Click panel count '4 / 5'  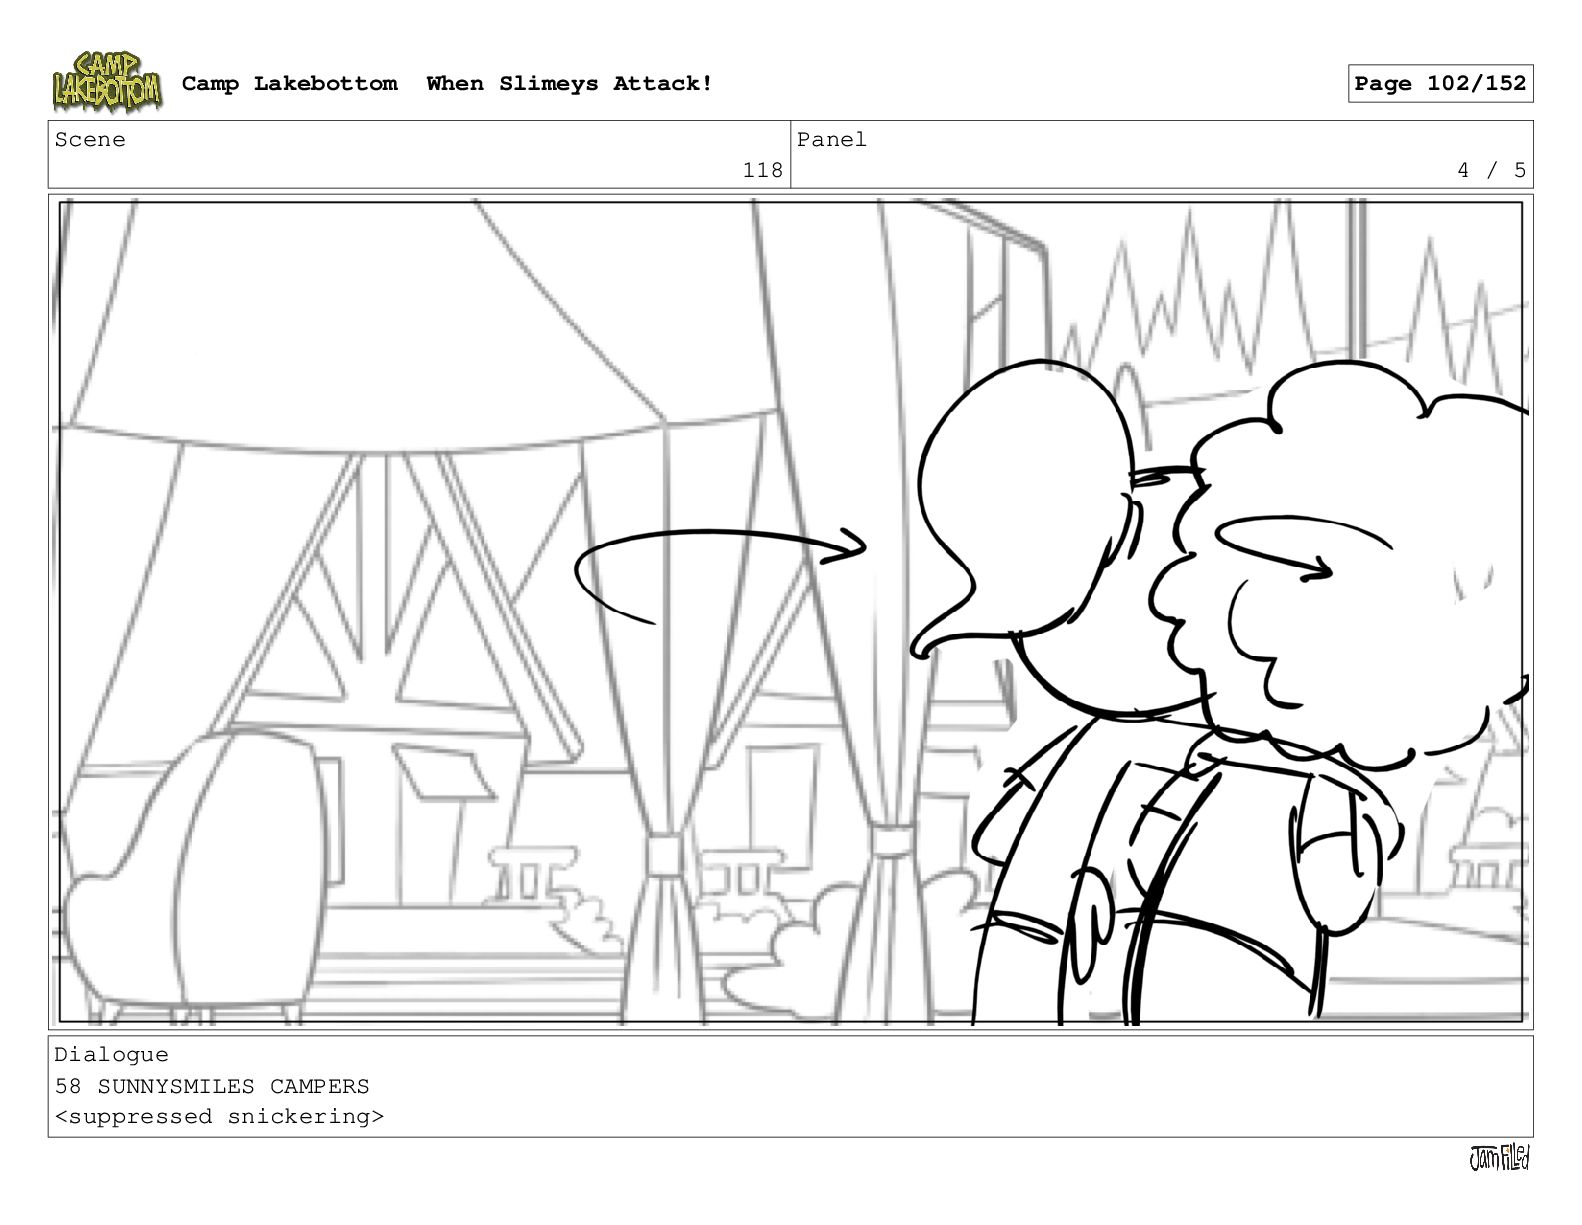tap(1491, 171)
